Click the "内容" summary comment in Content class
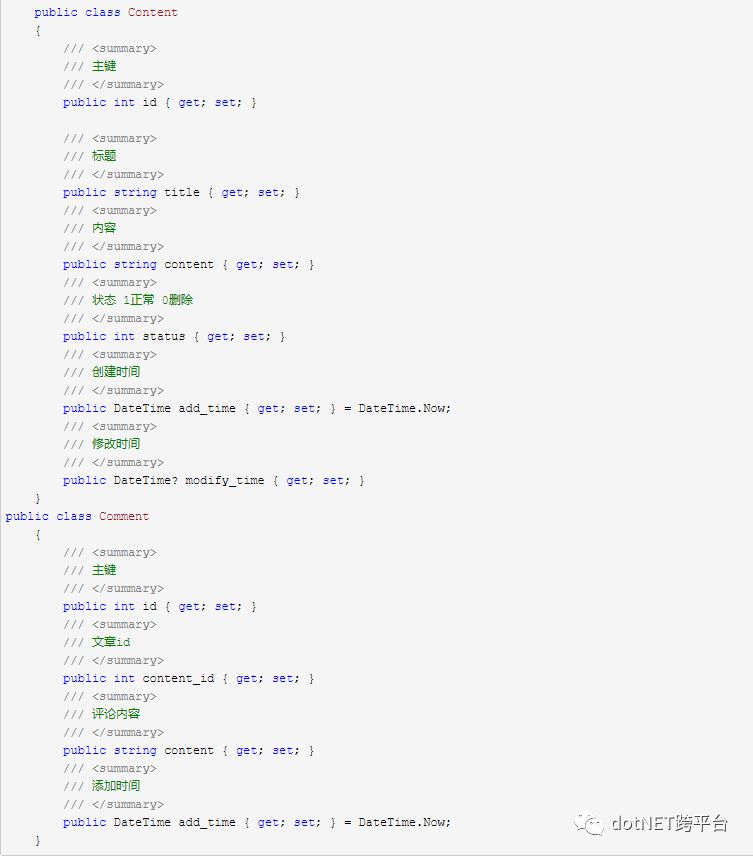The height and width of the screenshot is (857, 753). [x=104, y=228]
